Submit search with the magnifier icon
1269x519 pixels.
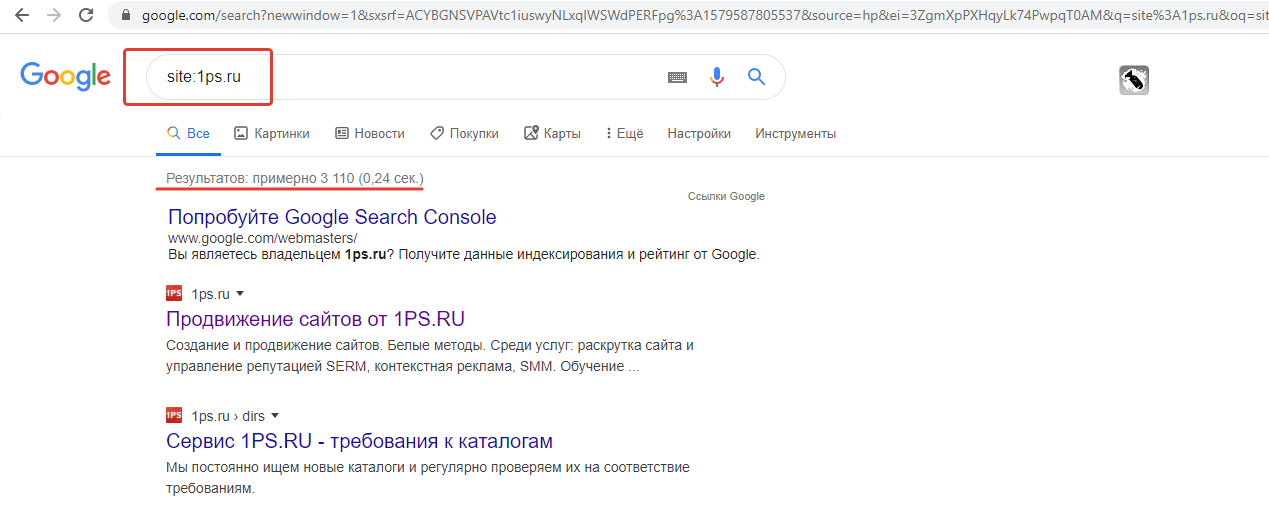tap(756, 77)
